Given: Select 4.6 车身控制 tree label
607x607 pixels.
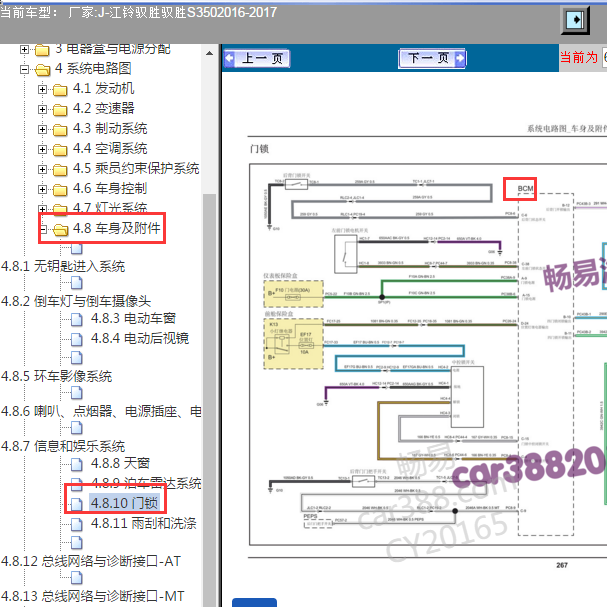Looking at the screenshot, I should tap(110, 189).
